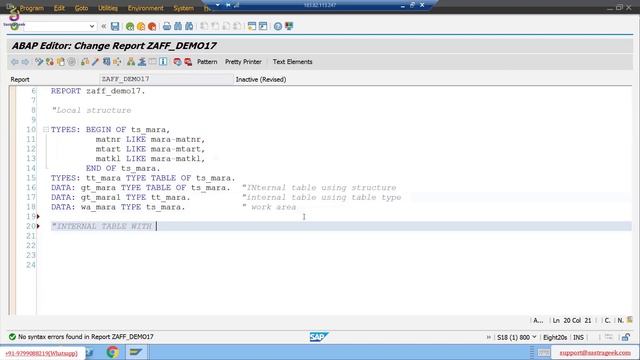Open the Edit menu

59,8
